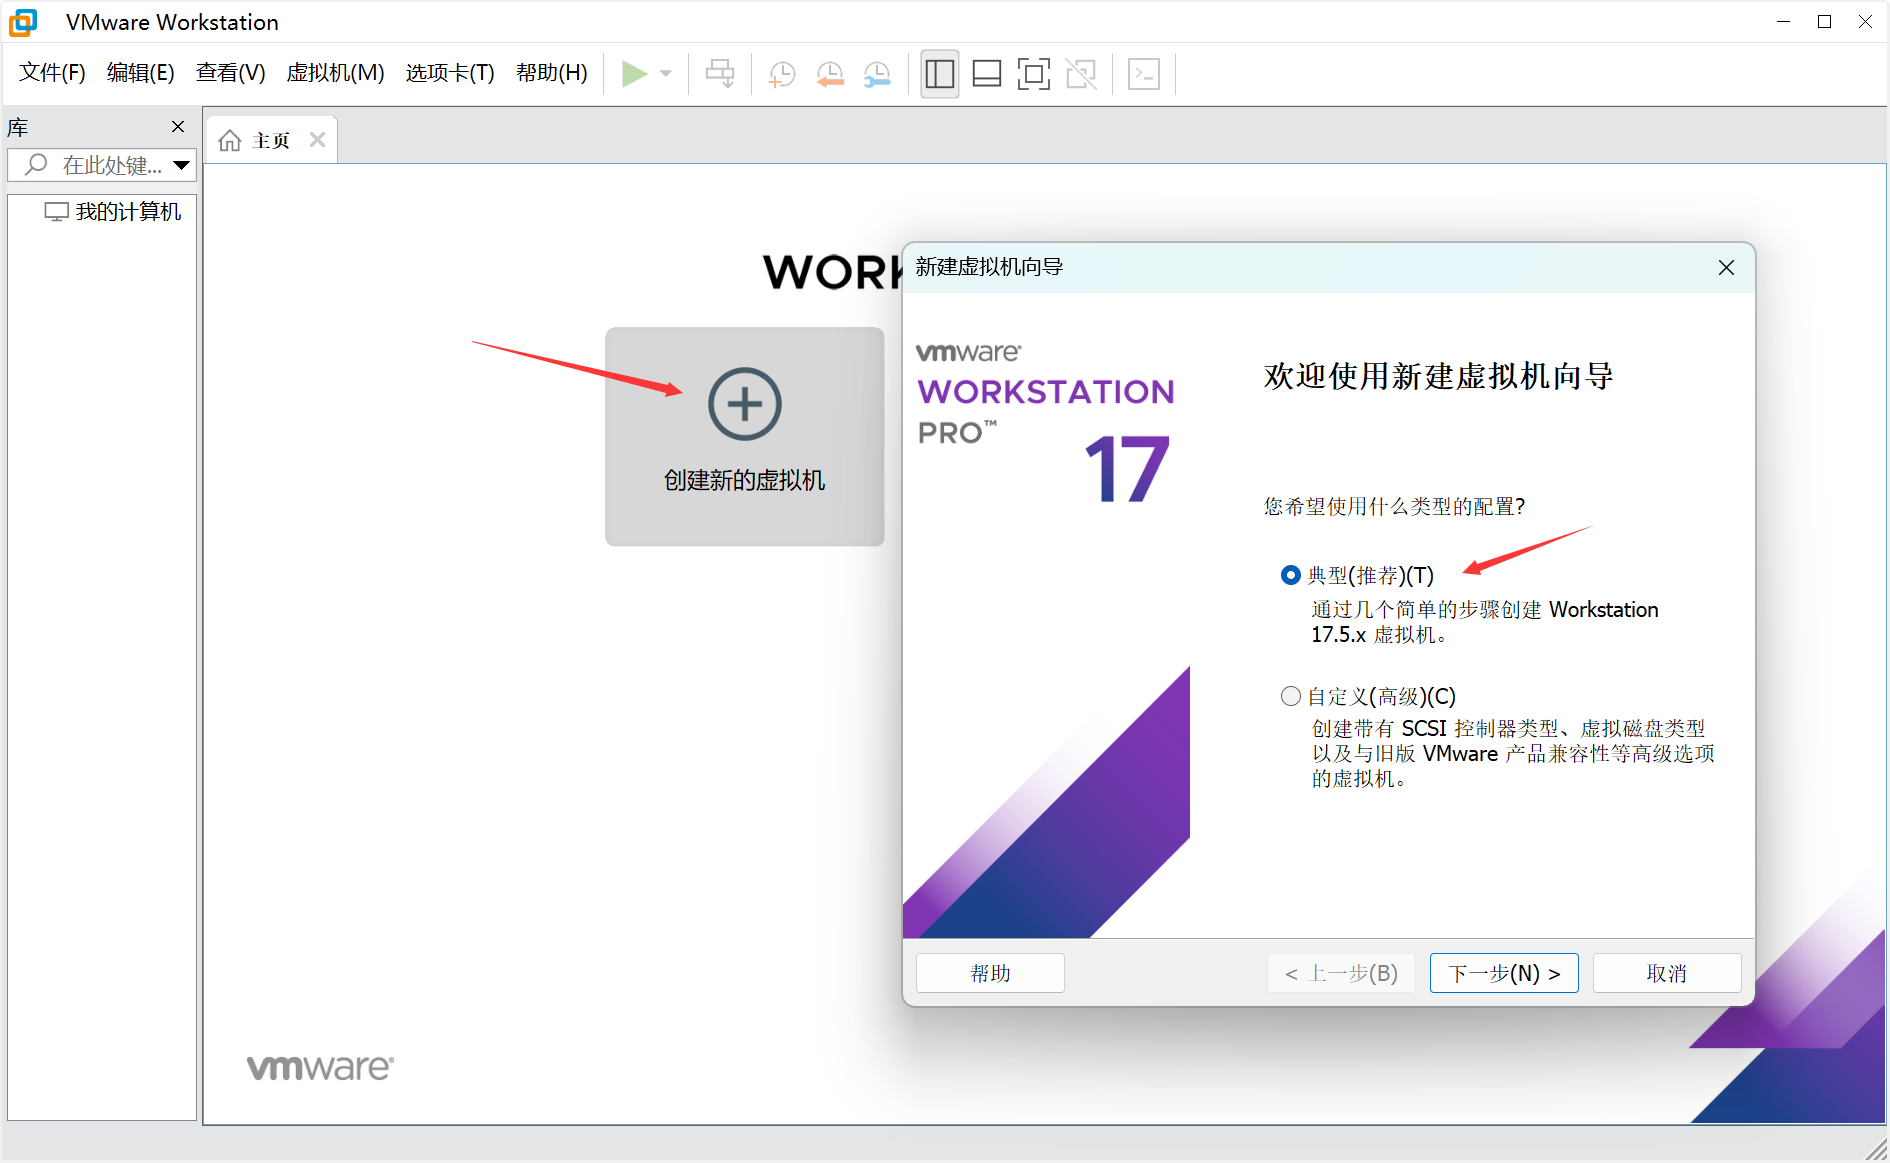Click the 创建新的虚拟机 tile

click(x=745, y=437)
